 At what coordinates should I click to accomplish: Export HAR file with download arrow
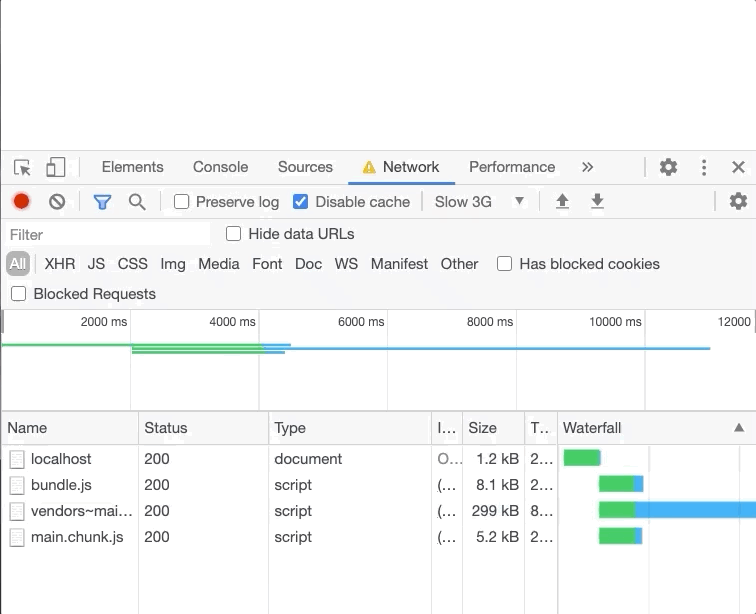pyautogui.click(x=597, y=202)
